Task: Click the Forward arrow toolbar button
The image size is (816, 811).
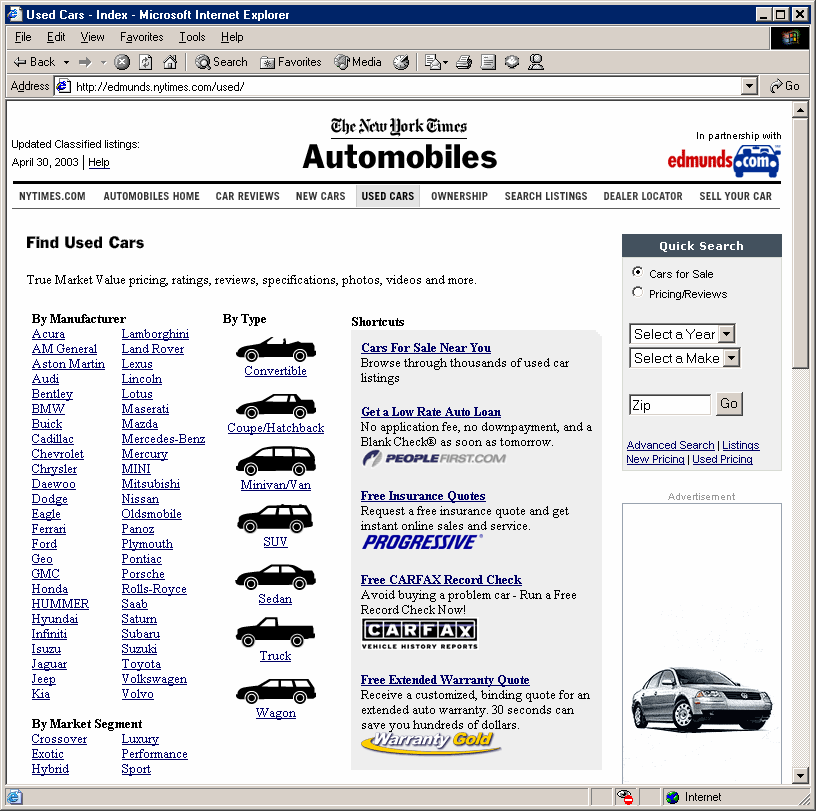Action: (85, 62)
